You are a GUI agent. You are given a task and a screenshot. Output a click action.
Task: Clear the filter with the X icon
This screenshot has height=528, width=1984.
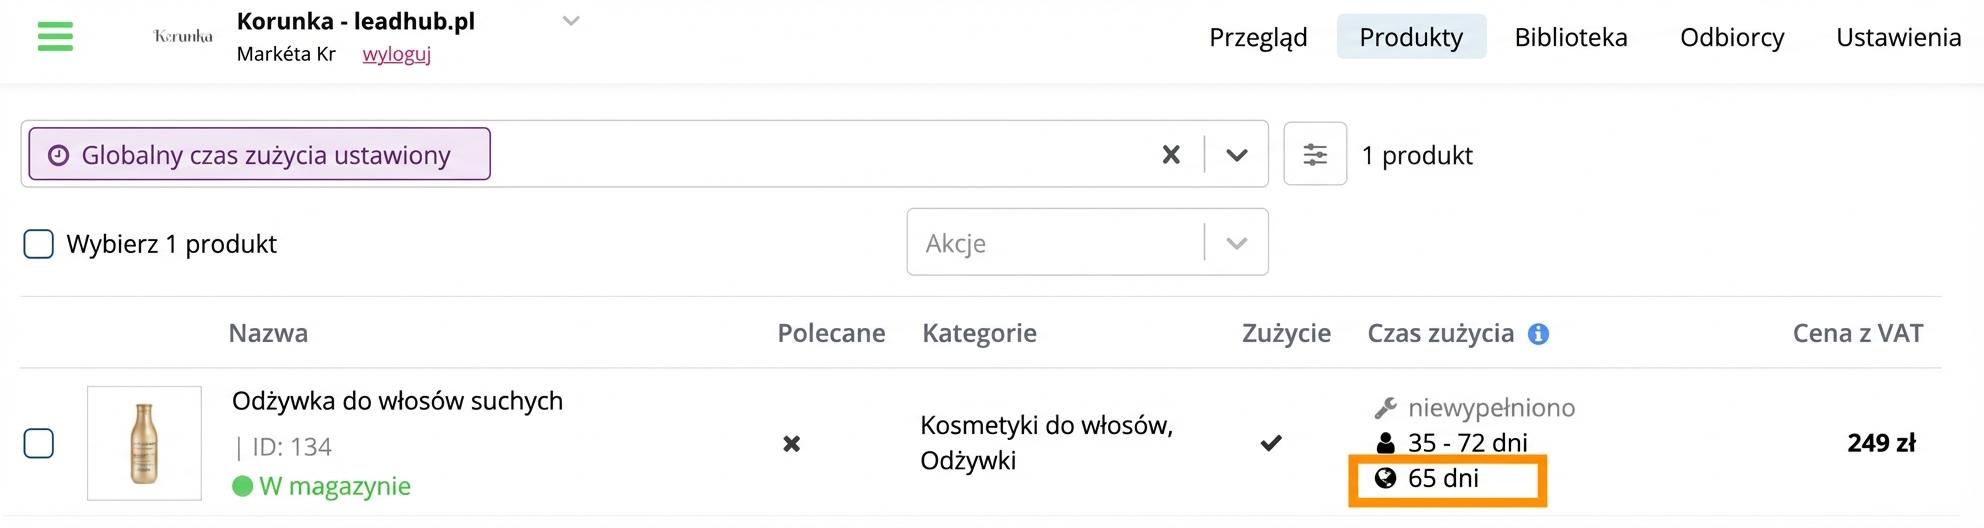(1171, 155)
